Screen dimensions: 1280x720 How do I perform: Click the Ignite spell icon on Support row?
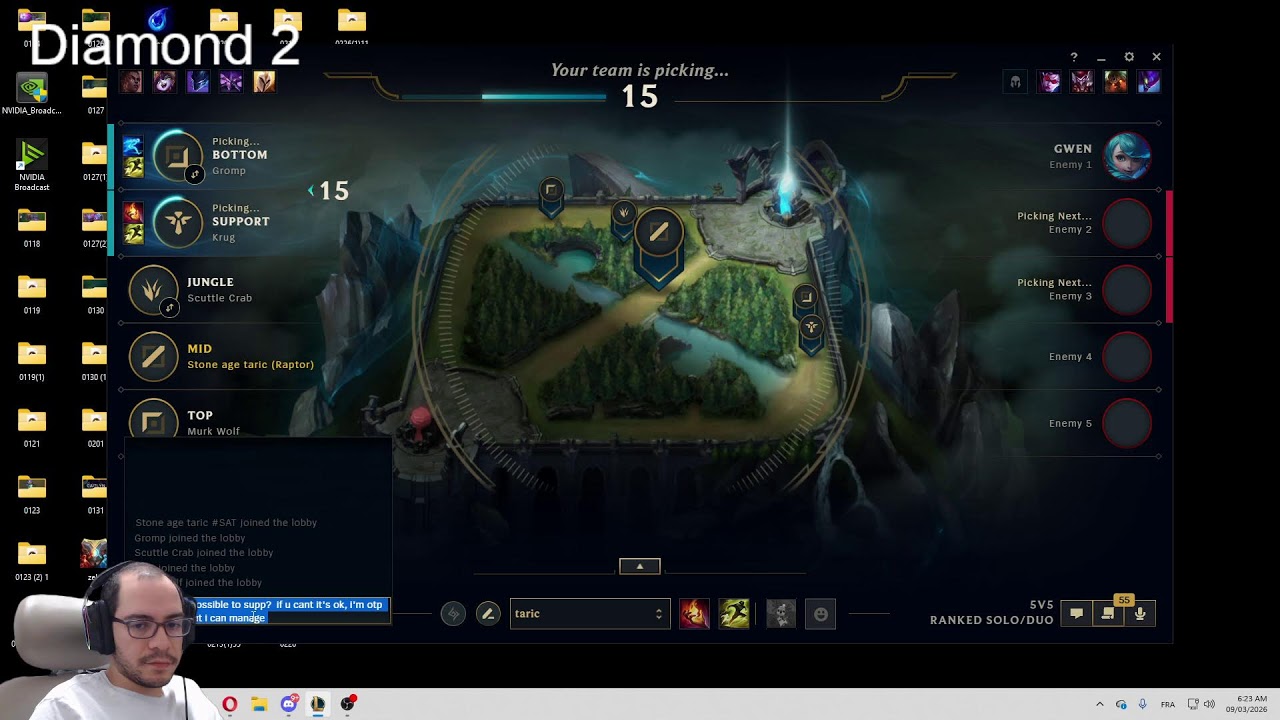coord(133,213)
